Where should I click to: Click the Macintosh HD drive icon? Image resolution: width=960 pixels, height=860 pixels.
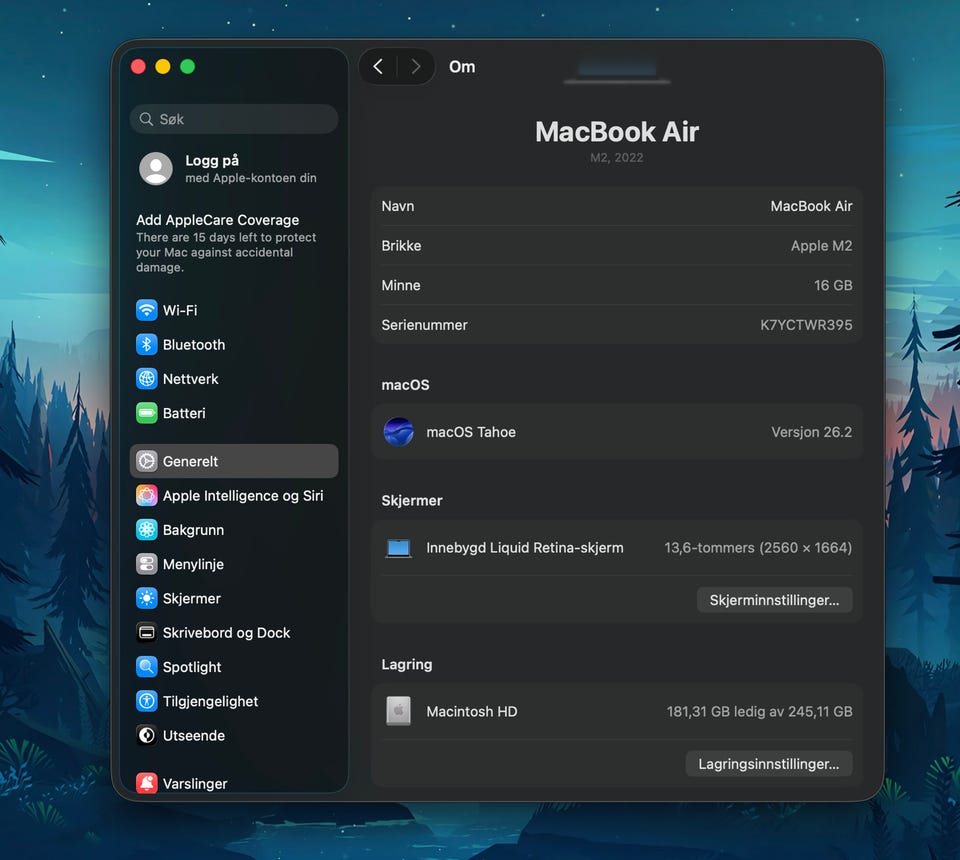[399, 711]
